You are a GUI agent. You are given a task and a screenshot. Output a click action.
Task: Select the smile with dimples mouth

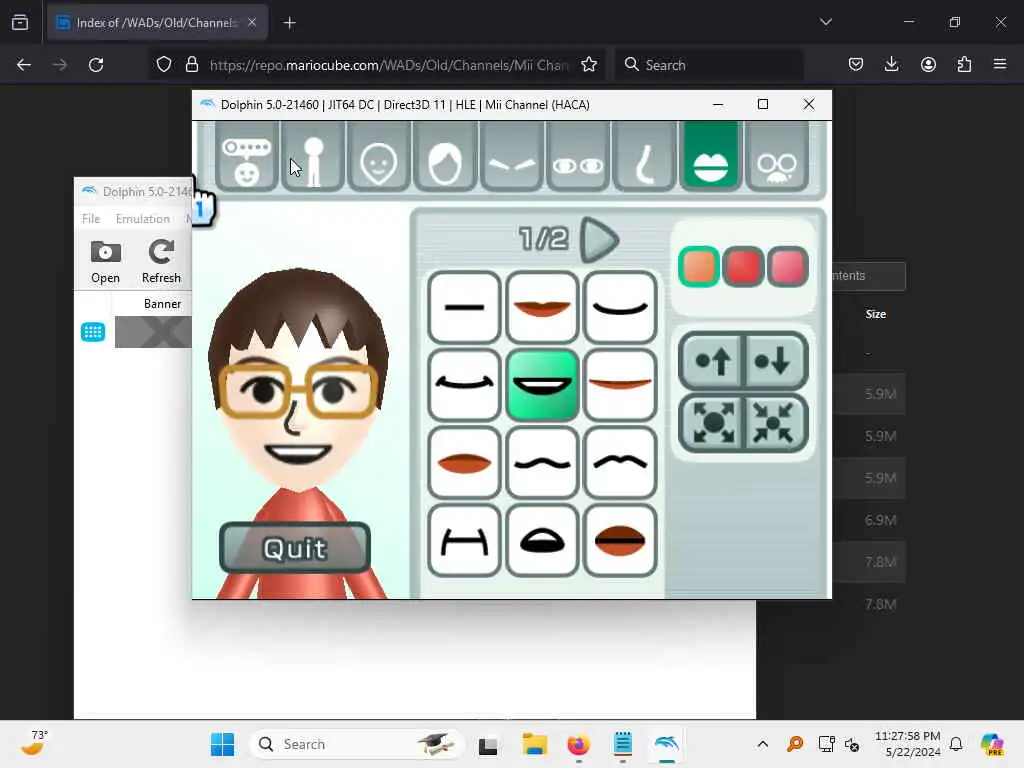[x=464, y=385]
